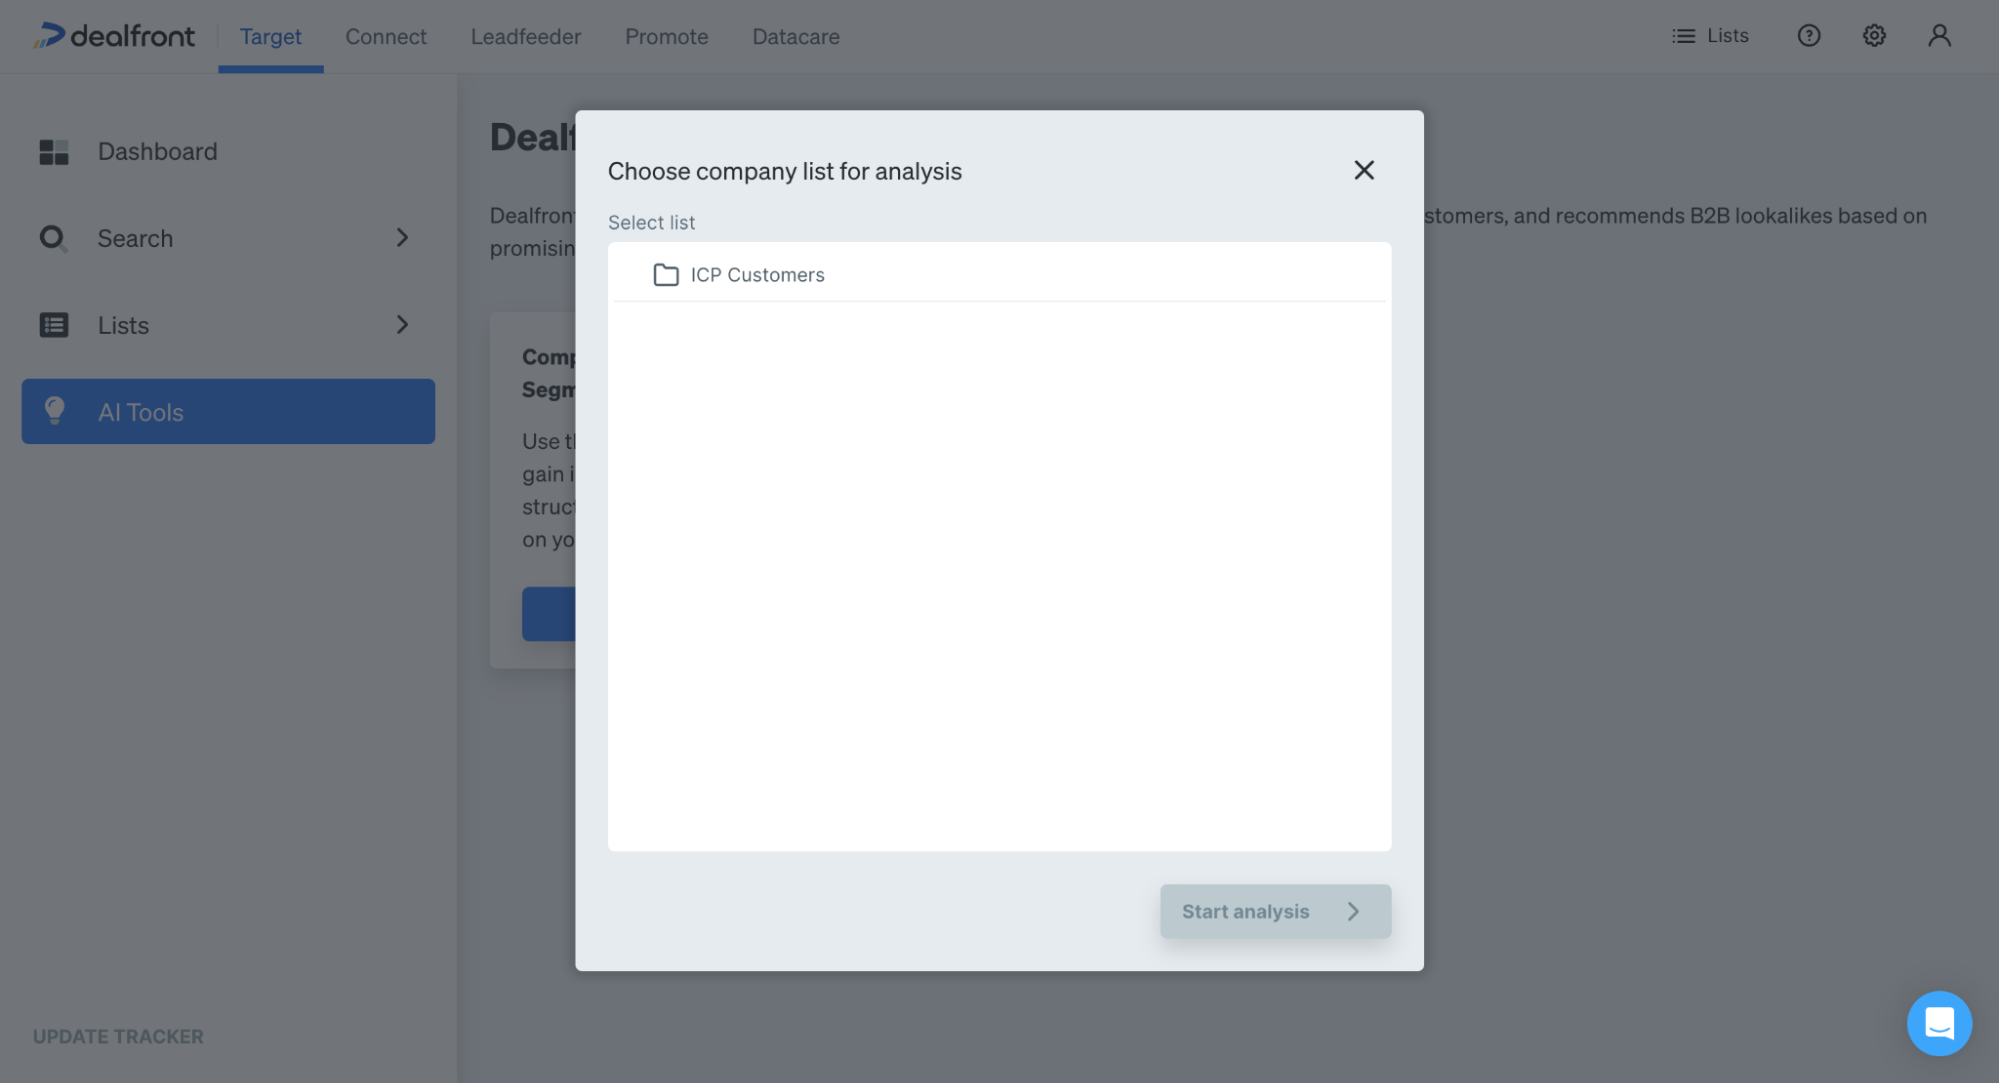The width and height of the screenshot is (1999, 1084).
Task: Switch to the Connect tab
Action: click(x=386, y=36)
